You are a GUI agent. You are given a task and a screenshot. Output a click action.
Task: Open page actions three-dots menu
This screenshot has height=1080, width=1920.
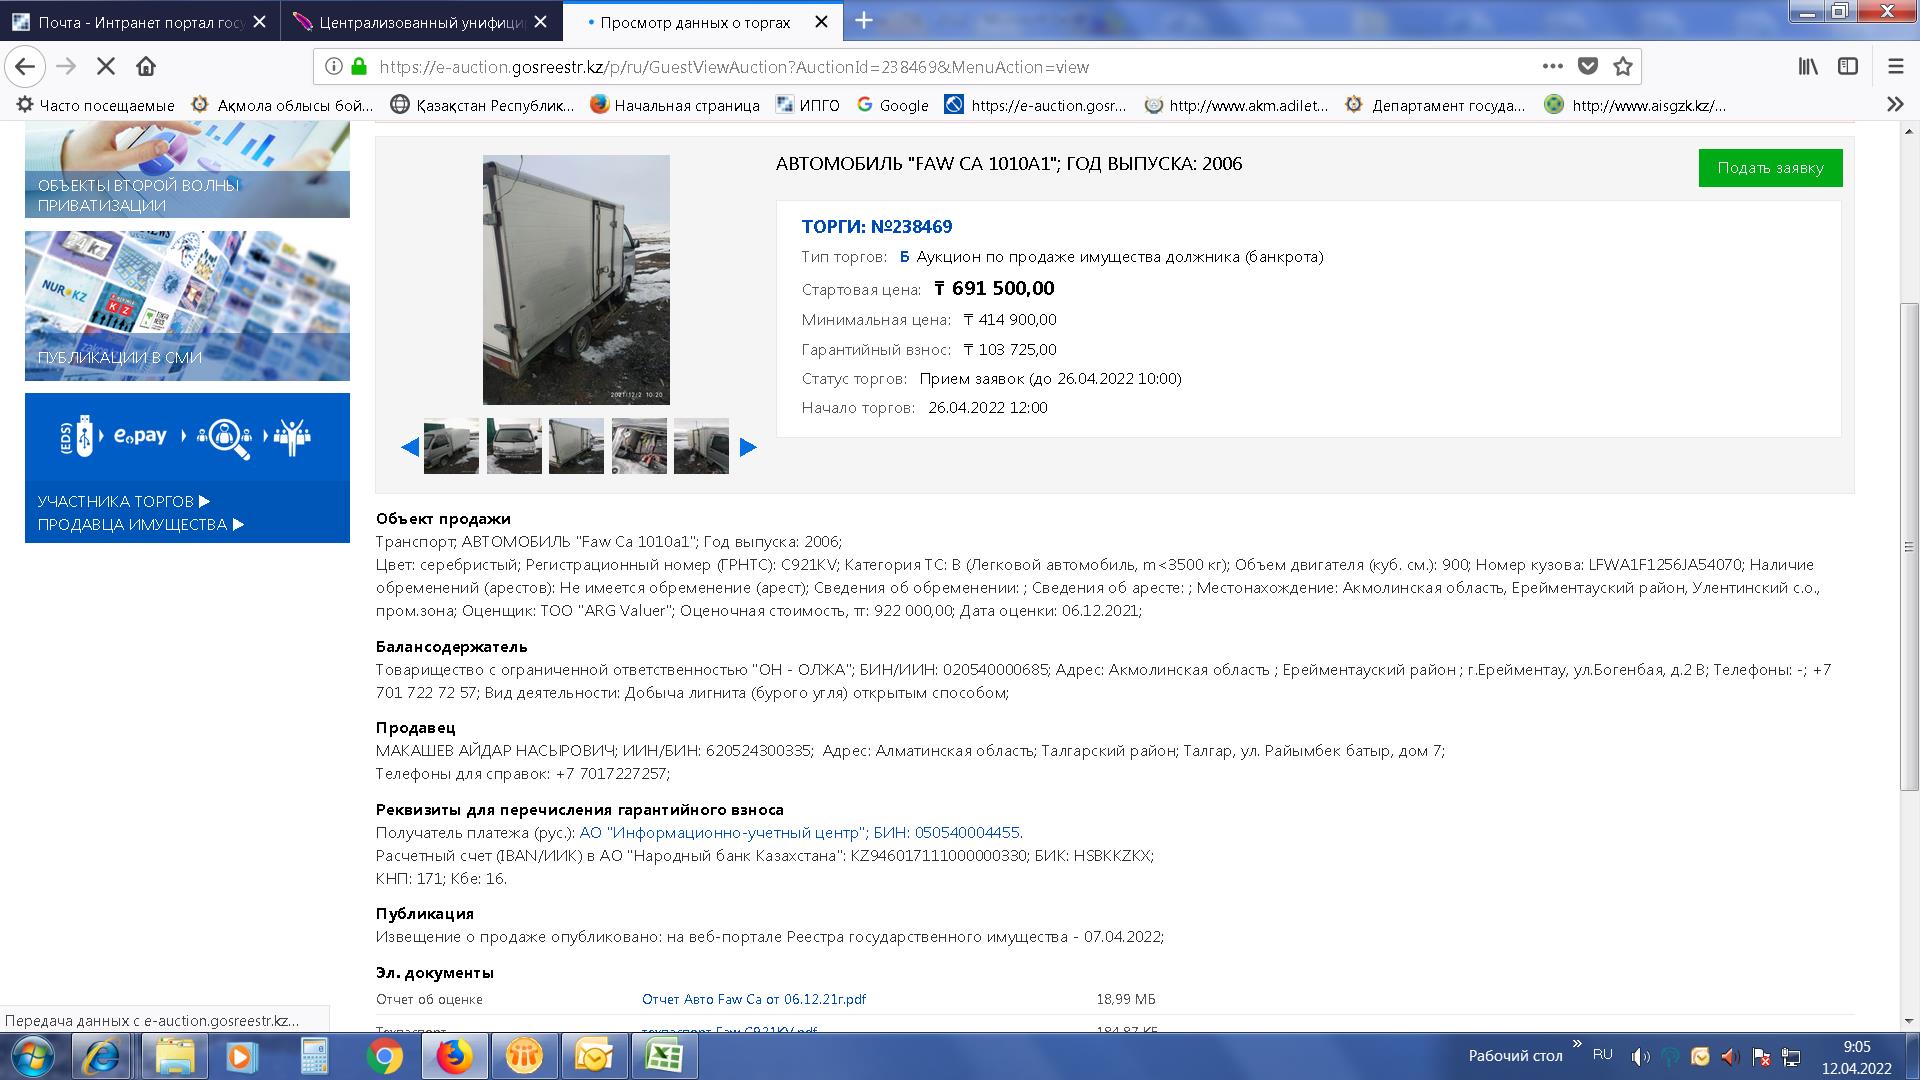click(x=1552, y=67)
